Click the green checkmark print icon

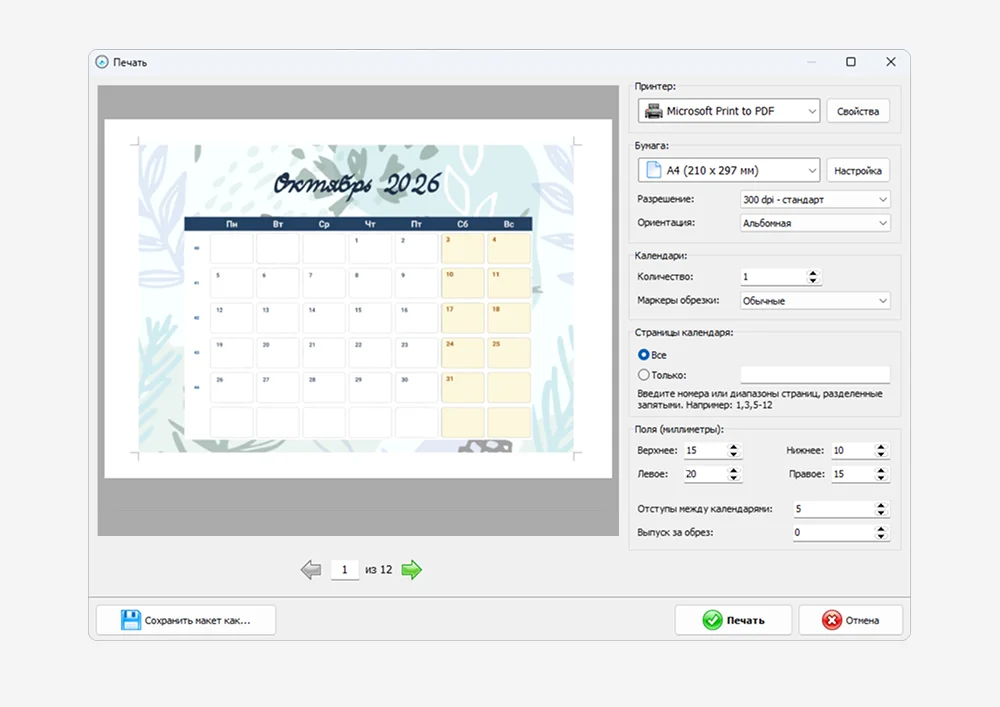pos(712,620)
